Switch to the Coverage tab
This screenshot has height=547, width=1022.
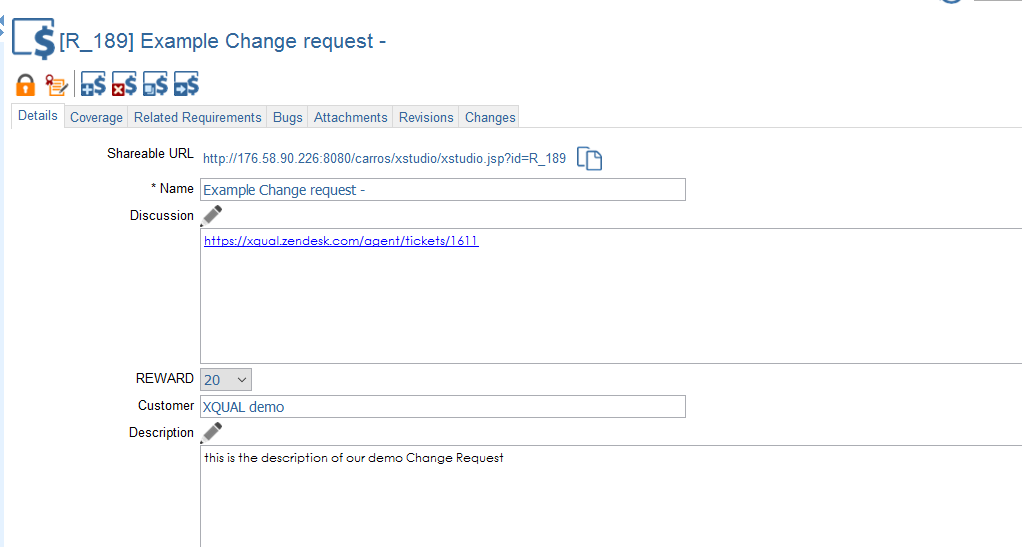click(x=96, y=117)
